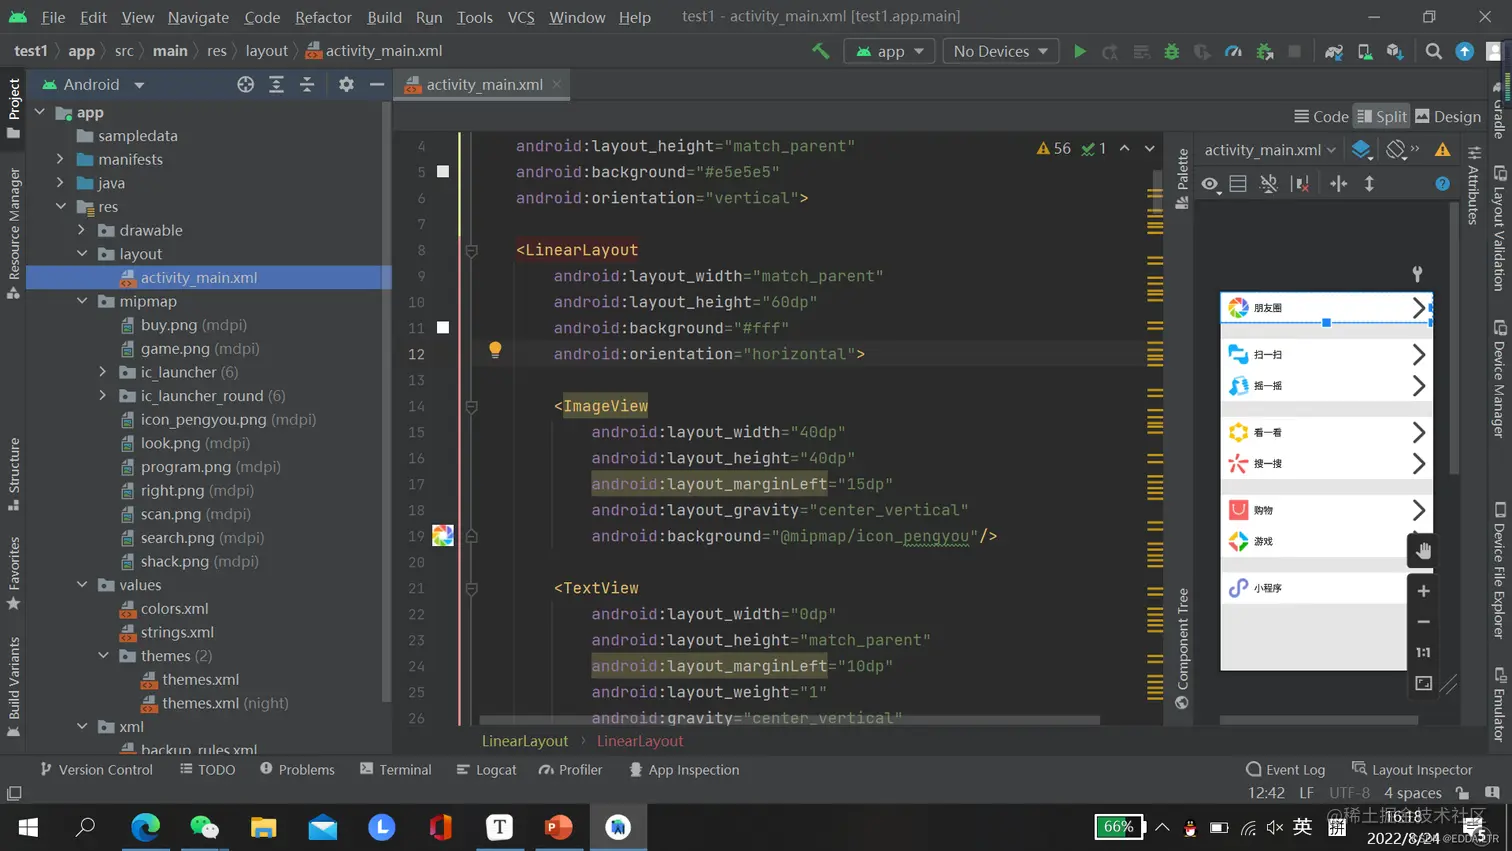Open the Refactor menu

click(x=323, y=17)
